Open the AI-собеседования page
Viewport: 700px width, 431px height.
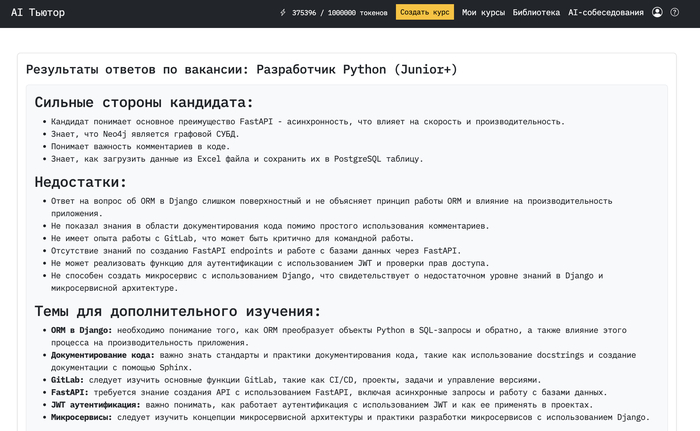[606, 13]
